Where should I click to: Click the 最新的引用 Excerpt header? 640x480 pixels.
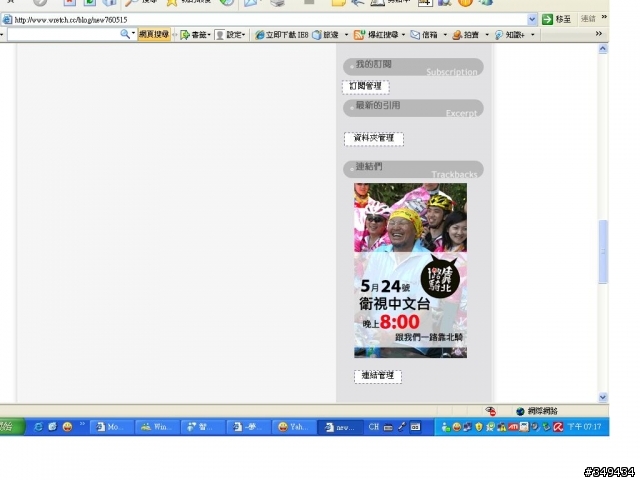click(x=413, y=108)
